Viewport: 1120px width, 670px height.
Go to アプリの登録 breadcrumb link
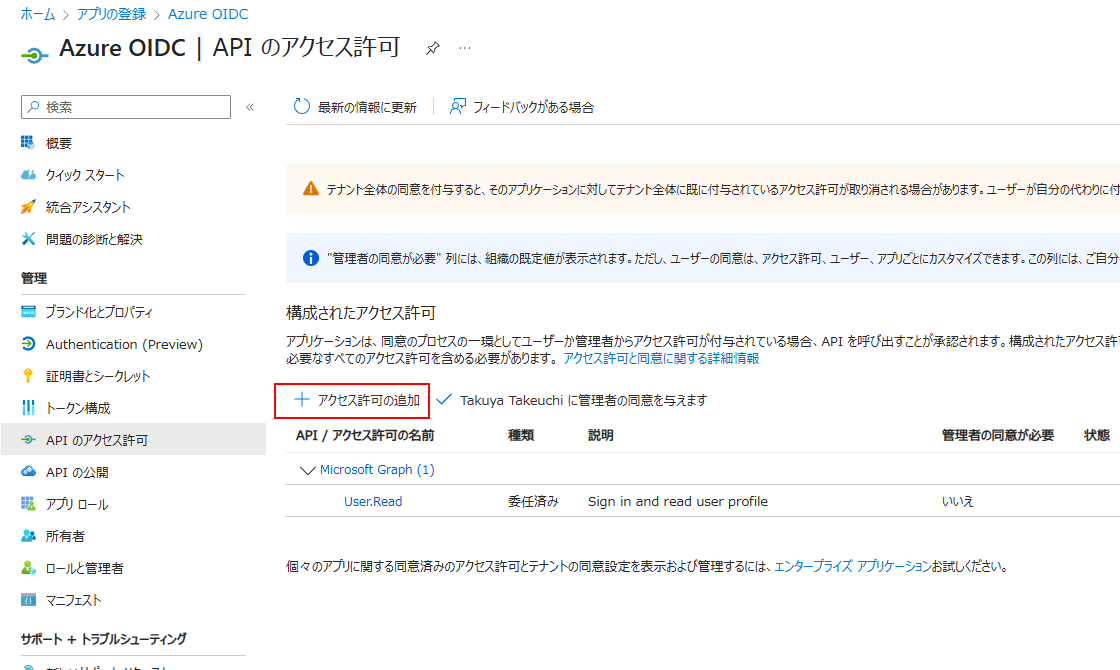click(x=111, y=14)
